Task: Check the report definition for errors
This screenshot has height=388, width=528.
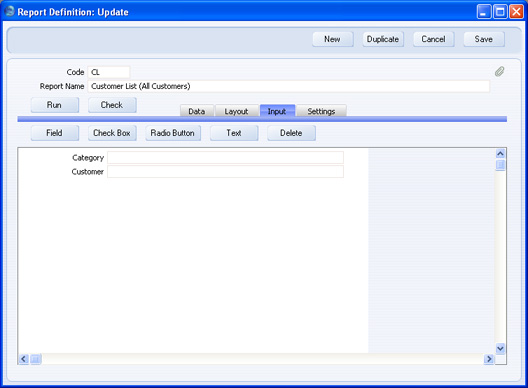Action: (112, 105)
